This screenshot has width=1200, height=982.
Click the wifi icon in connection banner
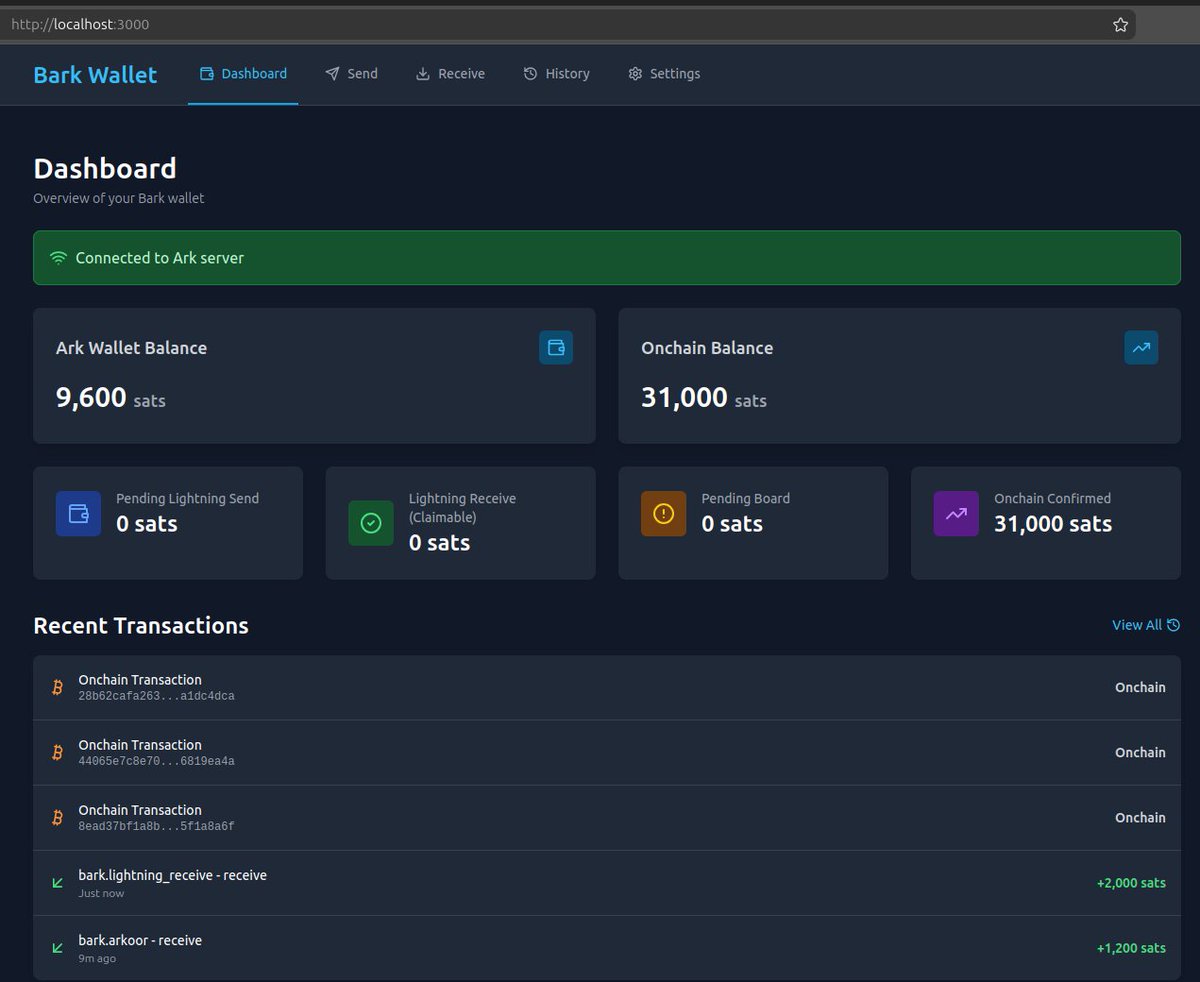click(58, 258)
